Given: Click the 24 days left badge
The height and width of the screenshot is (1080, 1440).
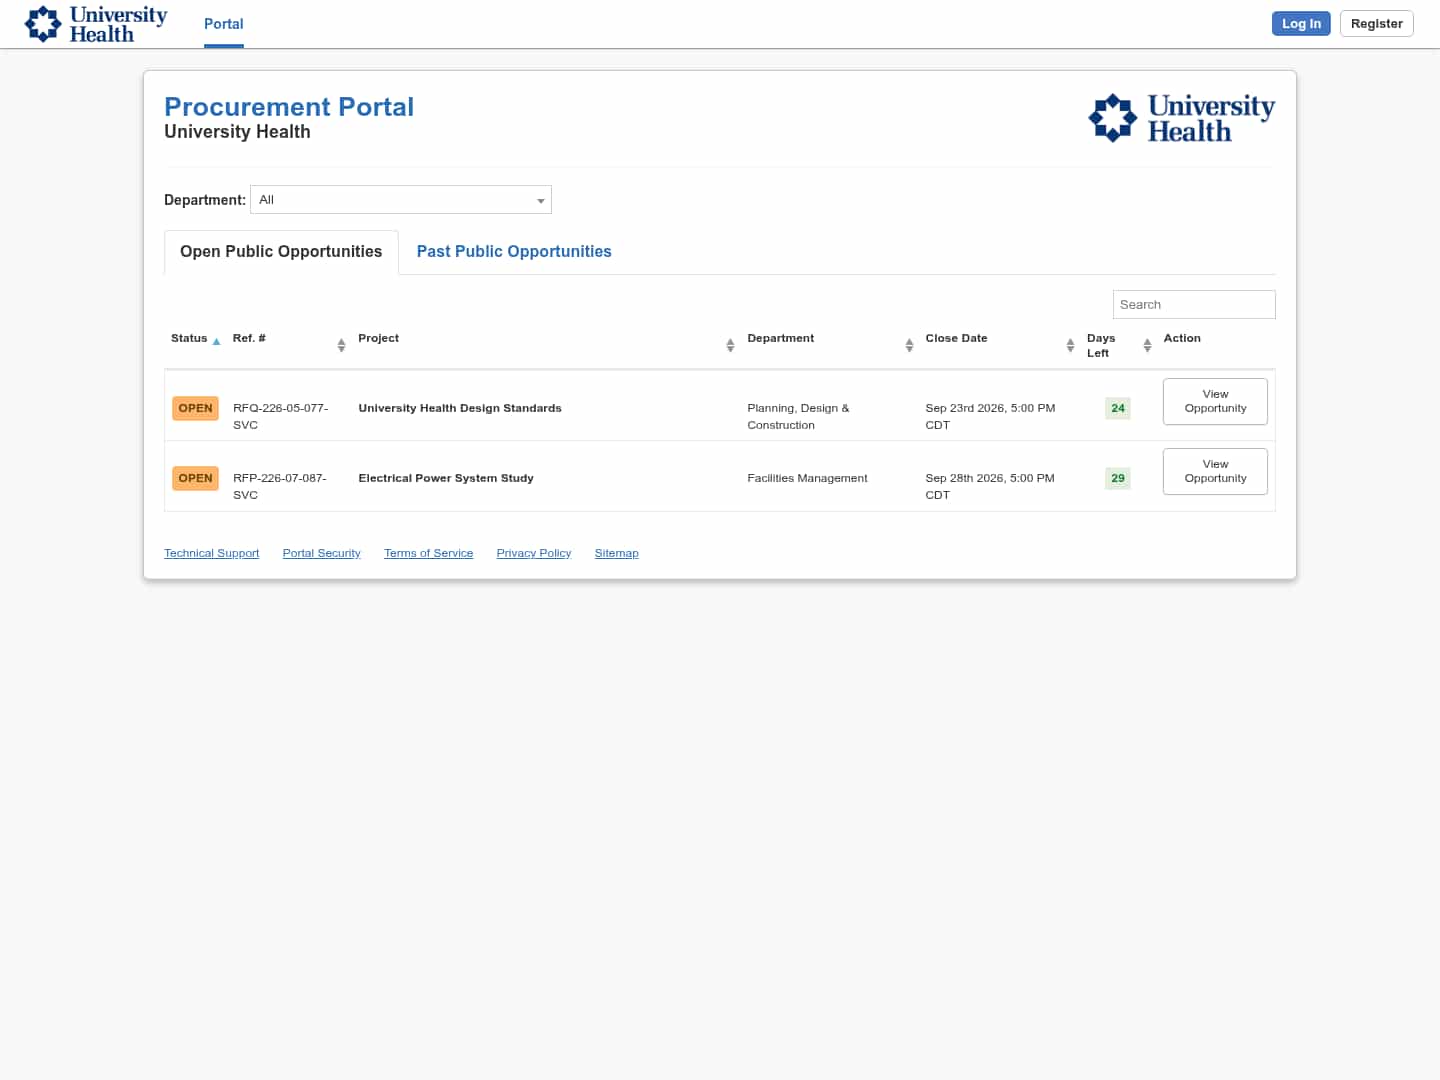Looking at the screenshot, I should point(1118,408).
